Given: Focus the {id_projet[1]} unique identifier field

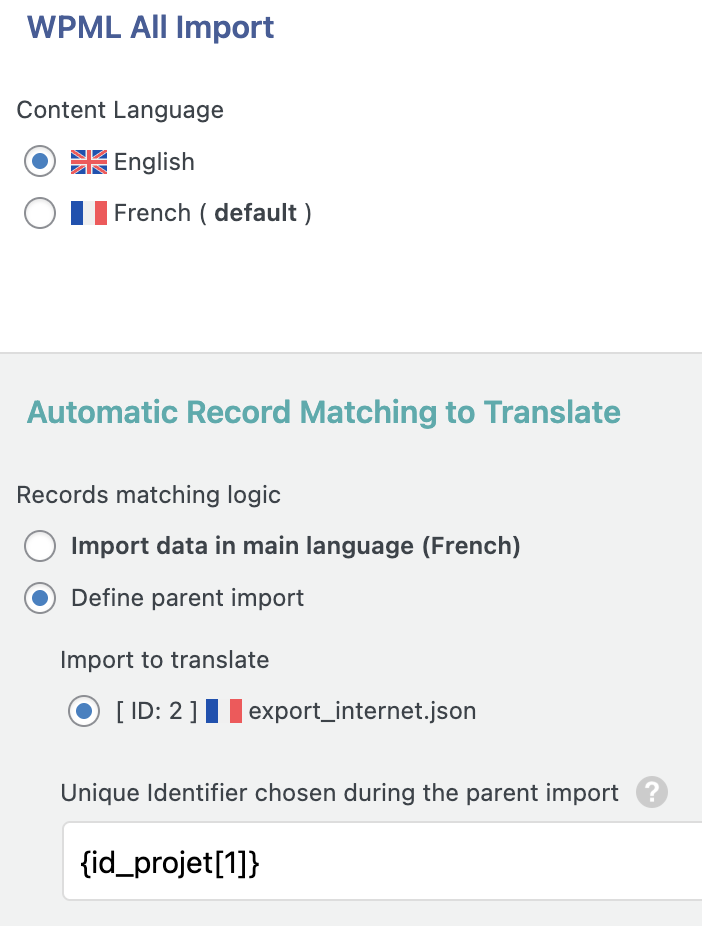Looking at the screenshot, I should (383, 861).
